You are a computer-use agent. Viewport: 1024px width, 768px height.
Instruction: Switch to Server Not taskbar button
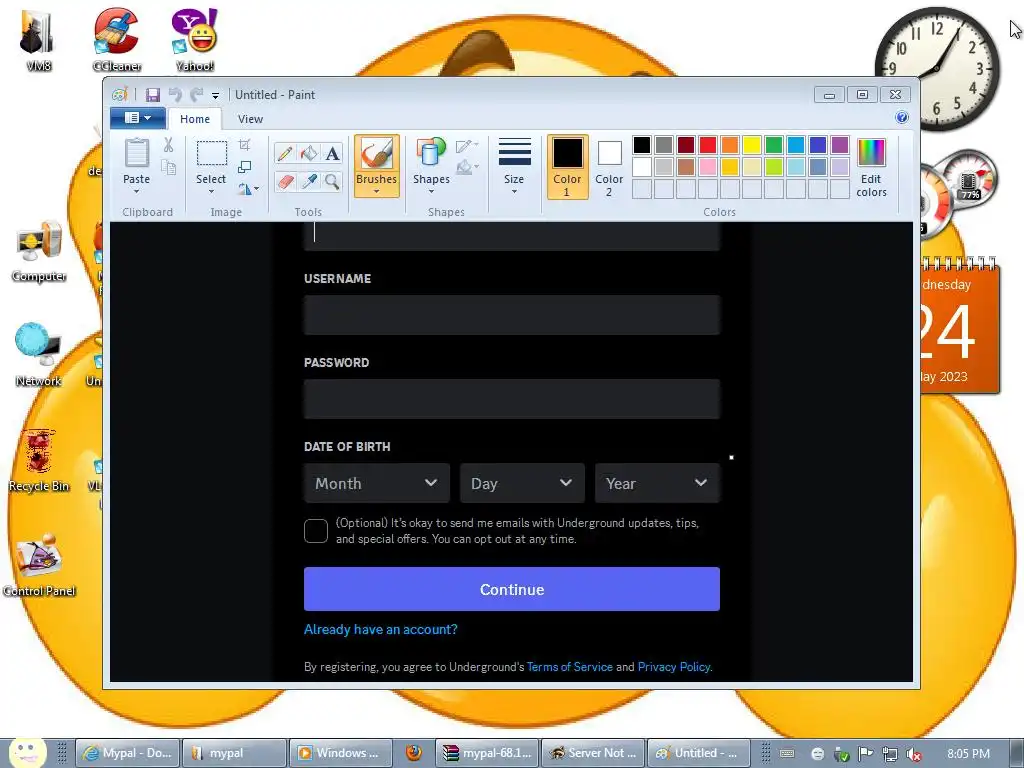(x=594, y=753)
